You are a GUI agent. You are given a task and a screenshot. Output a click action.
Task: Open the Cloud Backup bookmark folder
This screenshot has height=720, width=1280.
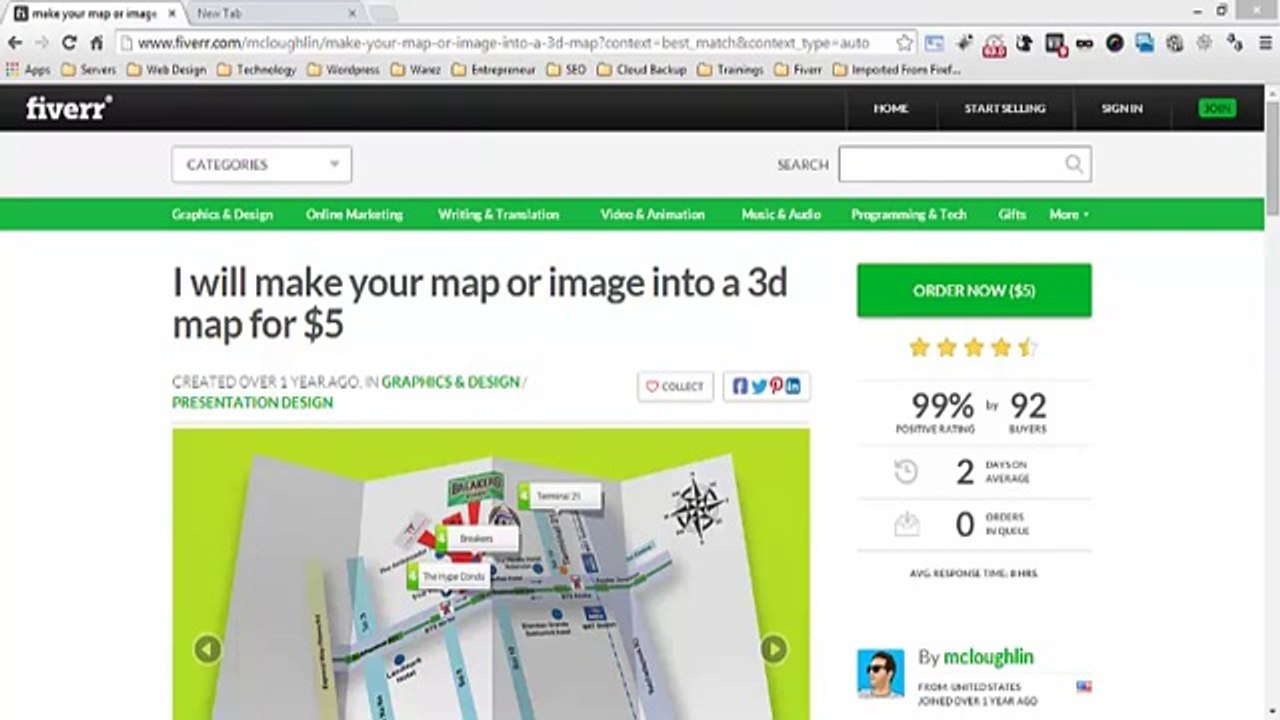[x=641, y=70]
